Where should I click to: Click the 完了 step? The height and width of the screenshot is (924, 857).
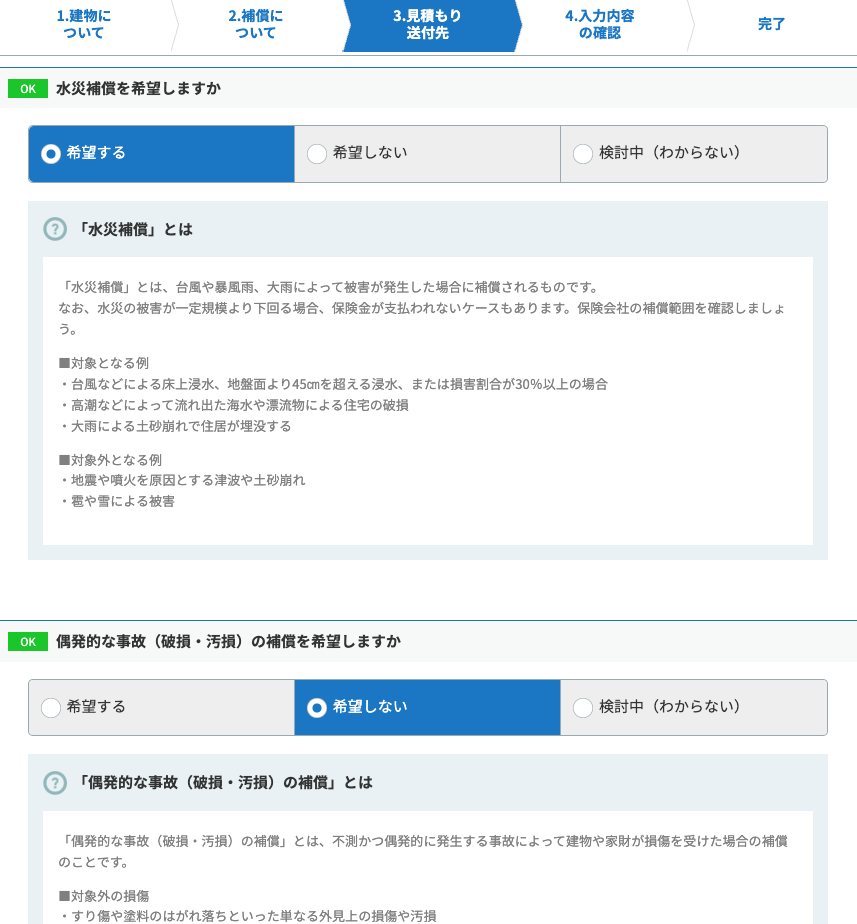pos(771,25)
